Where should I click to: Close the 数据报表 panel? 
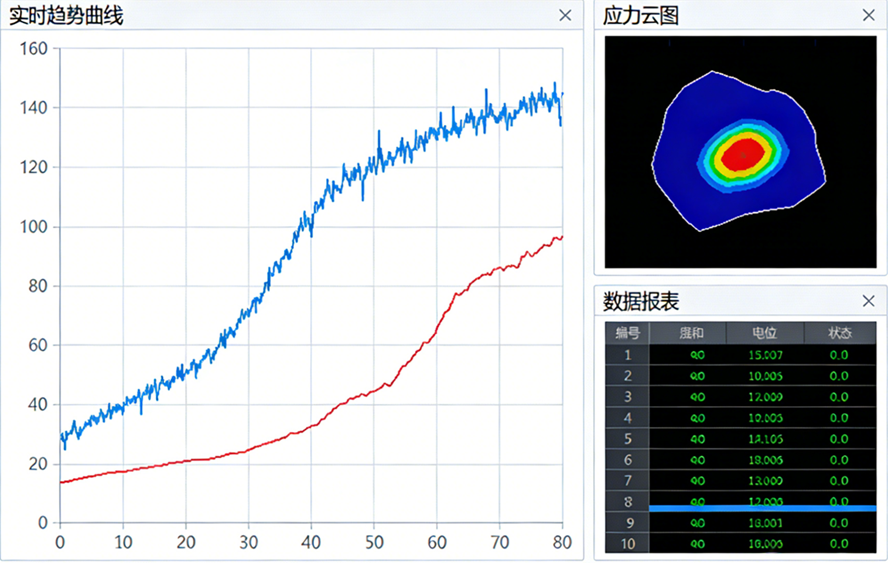pos(868,301)
